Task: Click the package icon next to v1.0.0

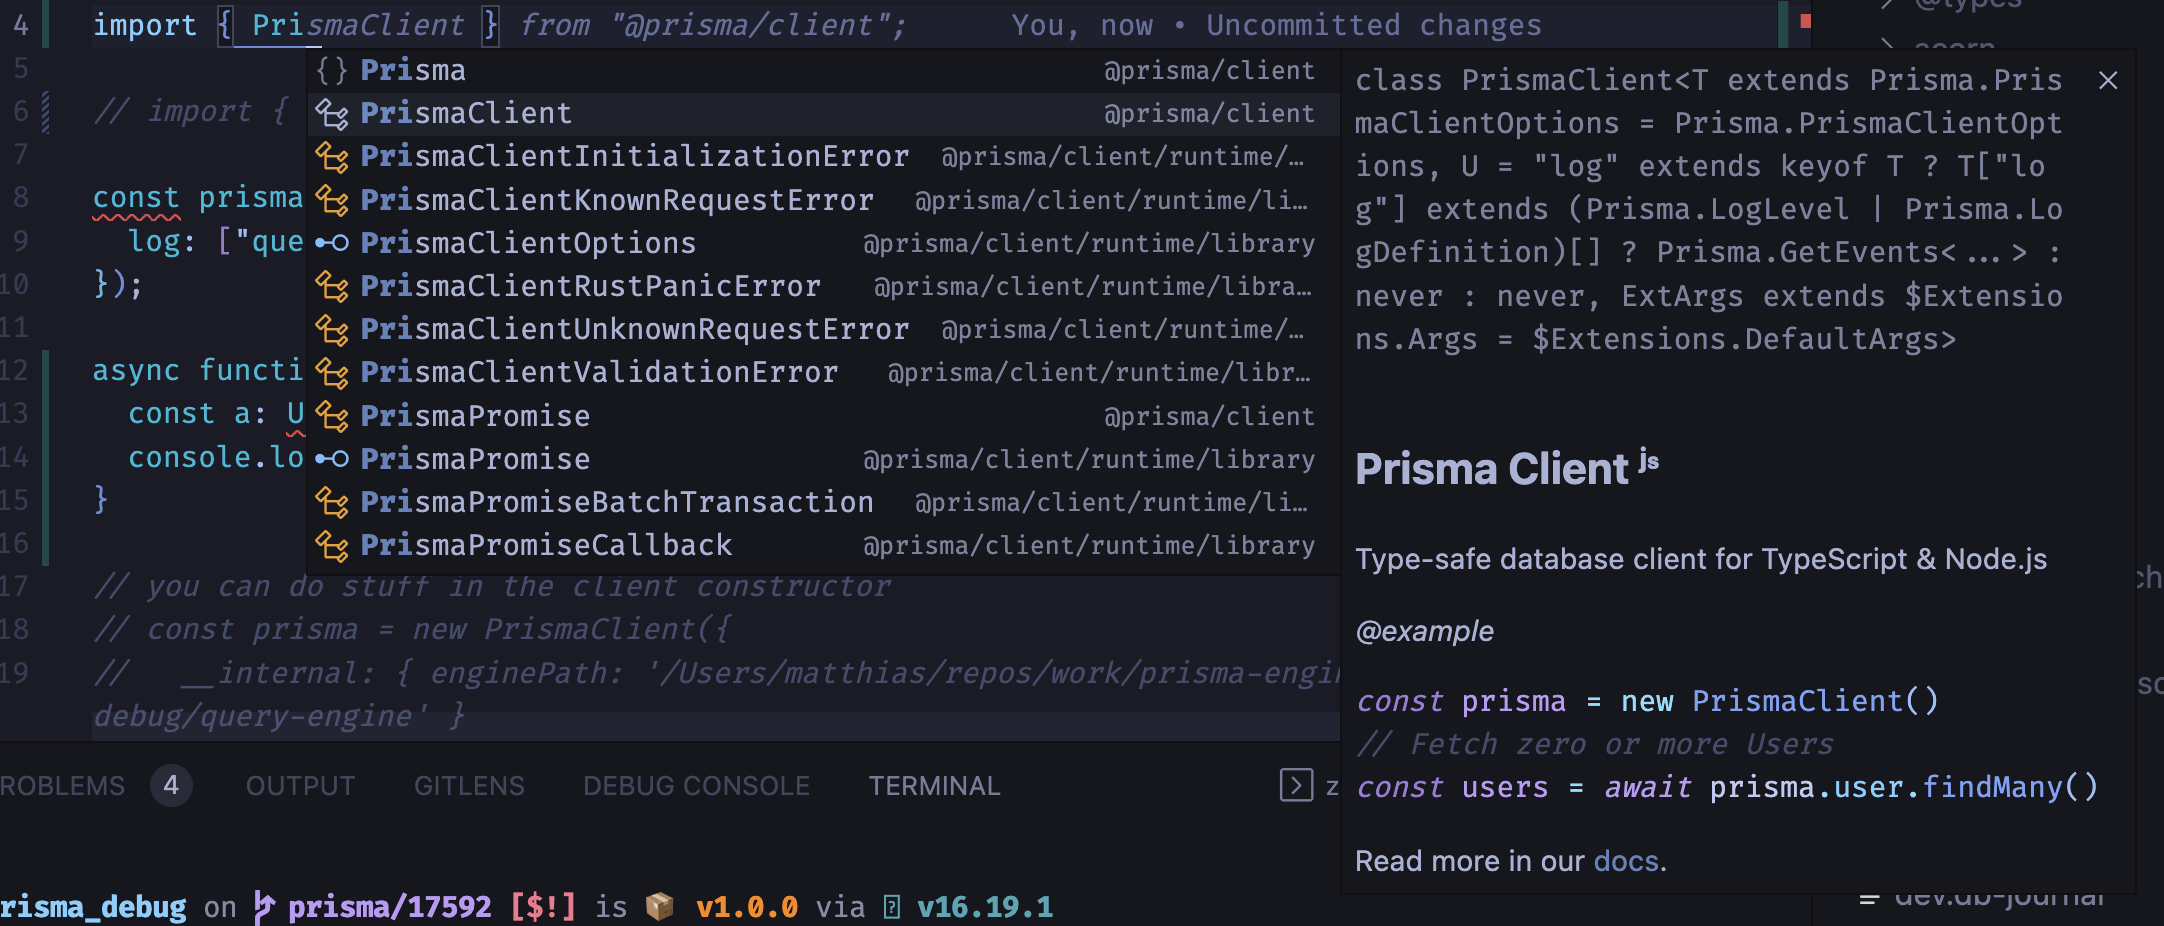Action: (660, 906)
